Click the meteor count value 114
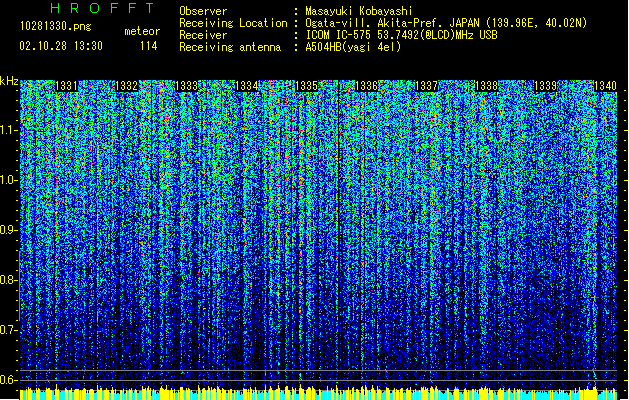The height and width of the screenshot is (400, 629). (148, 46)
